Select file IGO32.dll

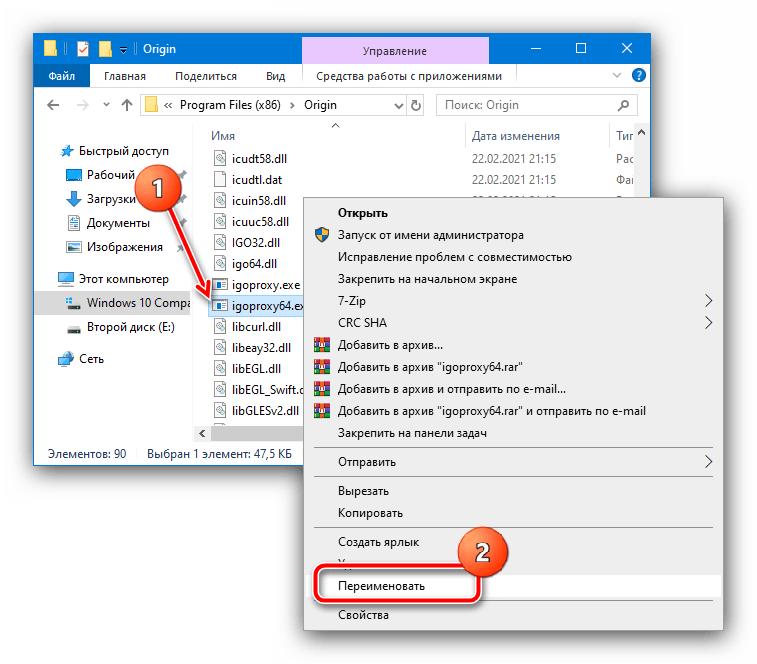coord(247,242)
